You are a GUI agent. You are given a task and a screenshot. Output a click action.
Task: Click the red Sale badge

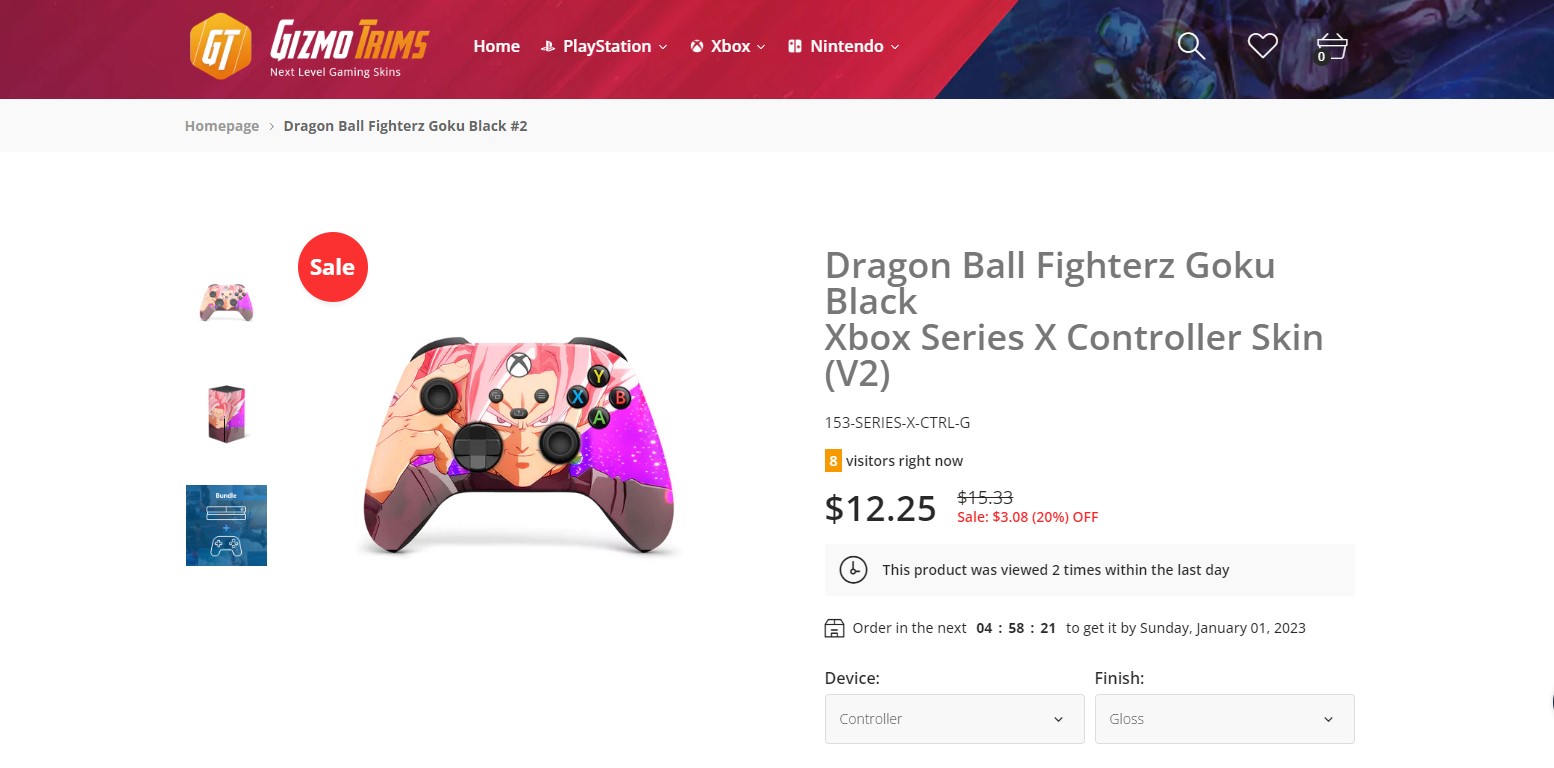(332, 267)
